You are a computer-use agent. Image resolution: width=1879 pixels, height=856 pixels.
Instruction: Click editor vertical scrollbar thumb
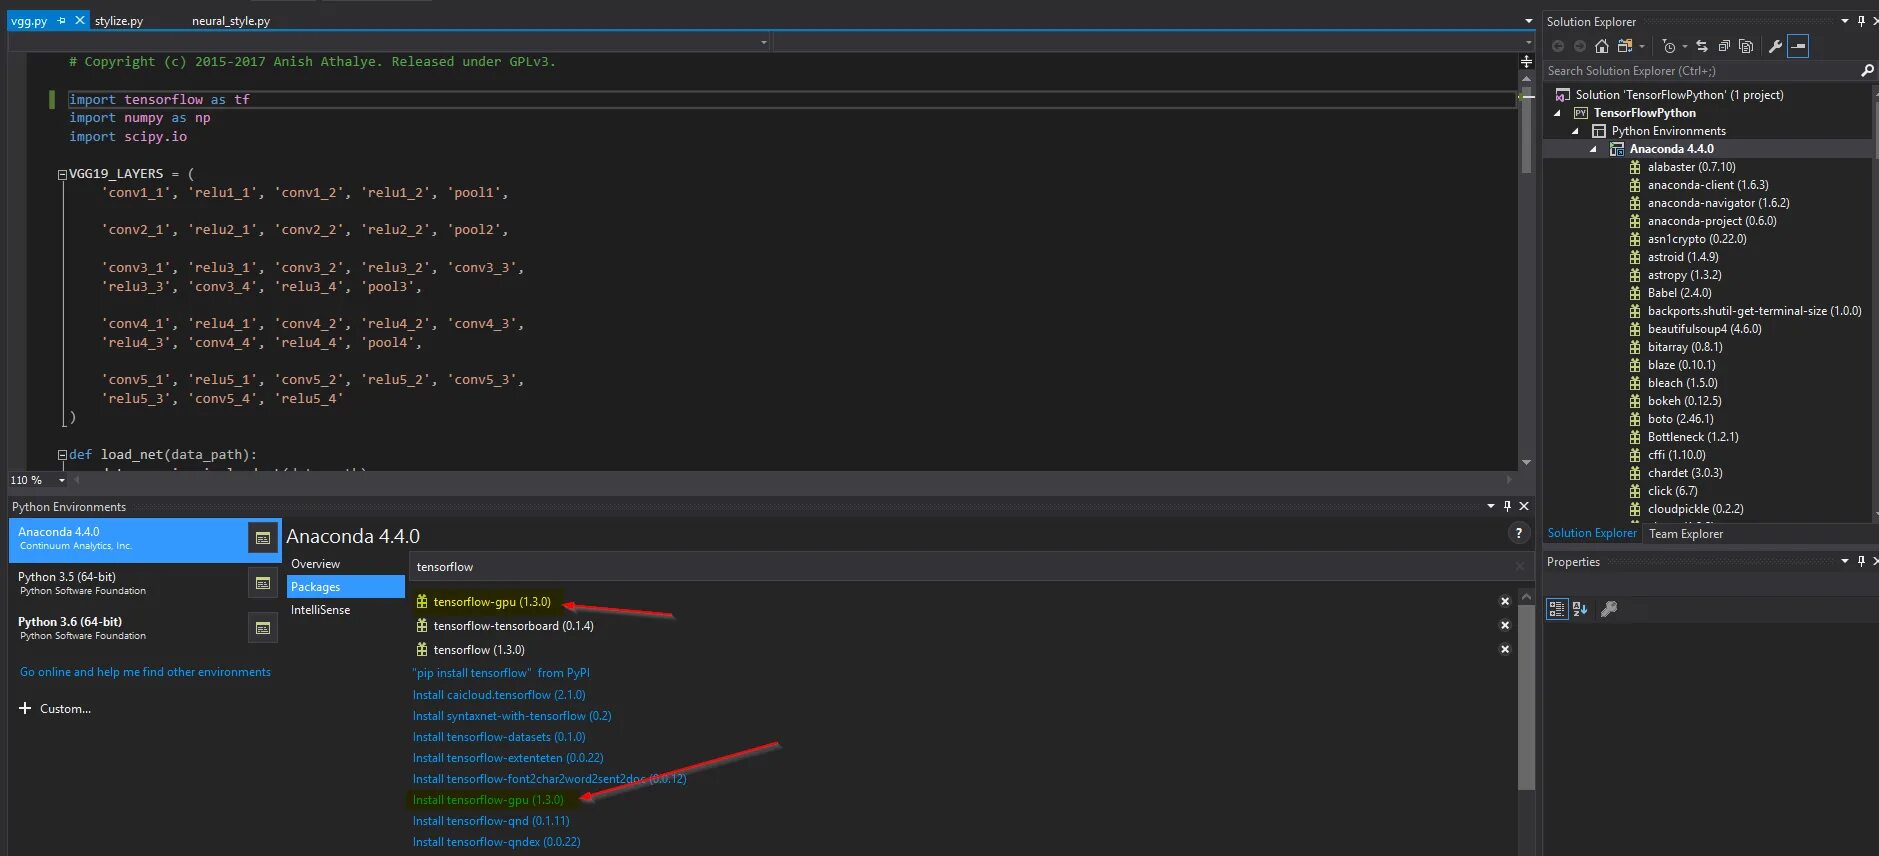(x=1526, y=130)
